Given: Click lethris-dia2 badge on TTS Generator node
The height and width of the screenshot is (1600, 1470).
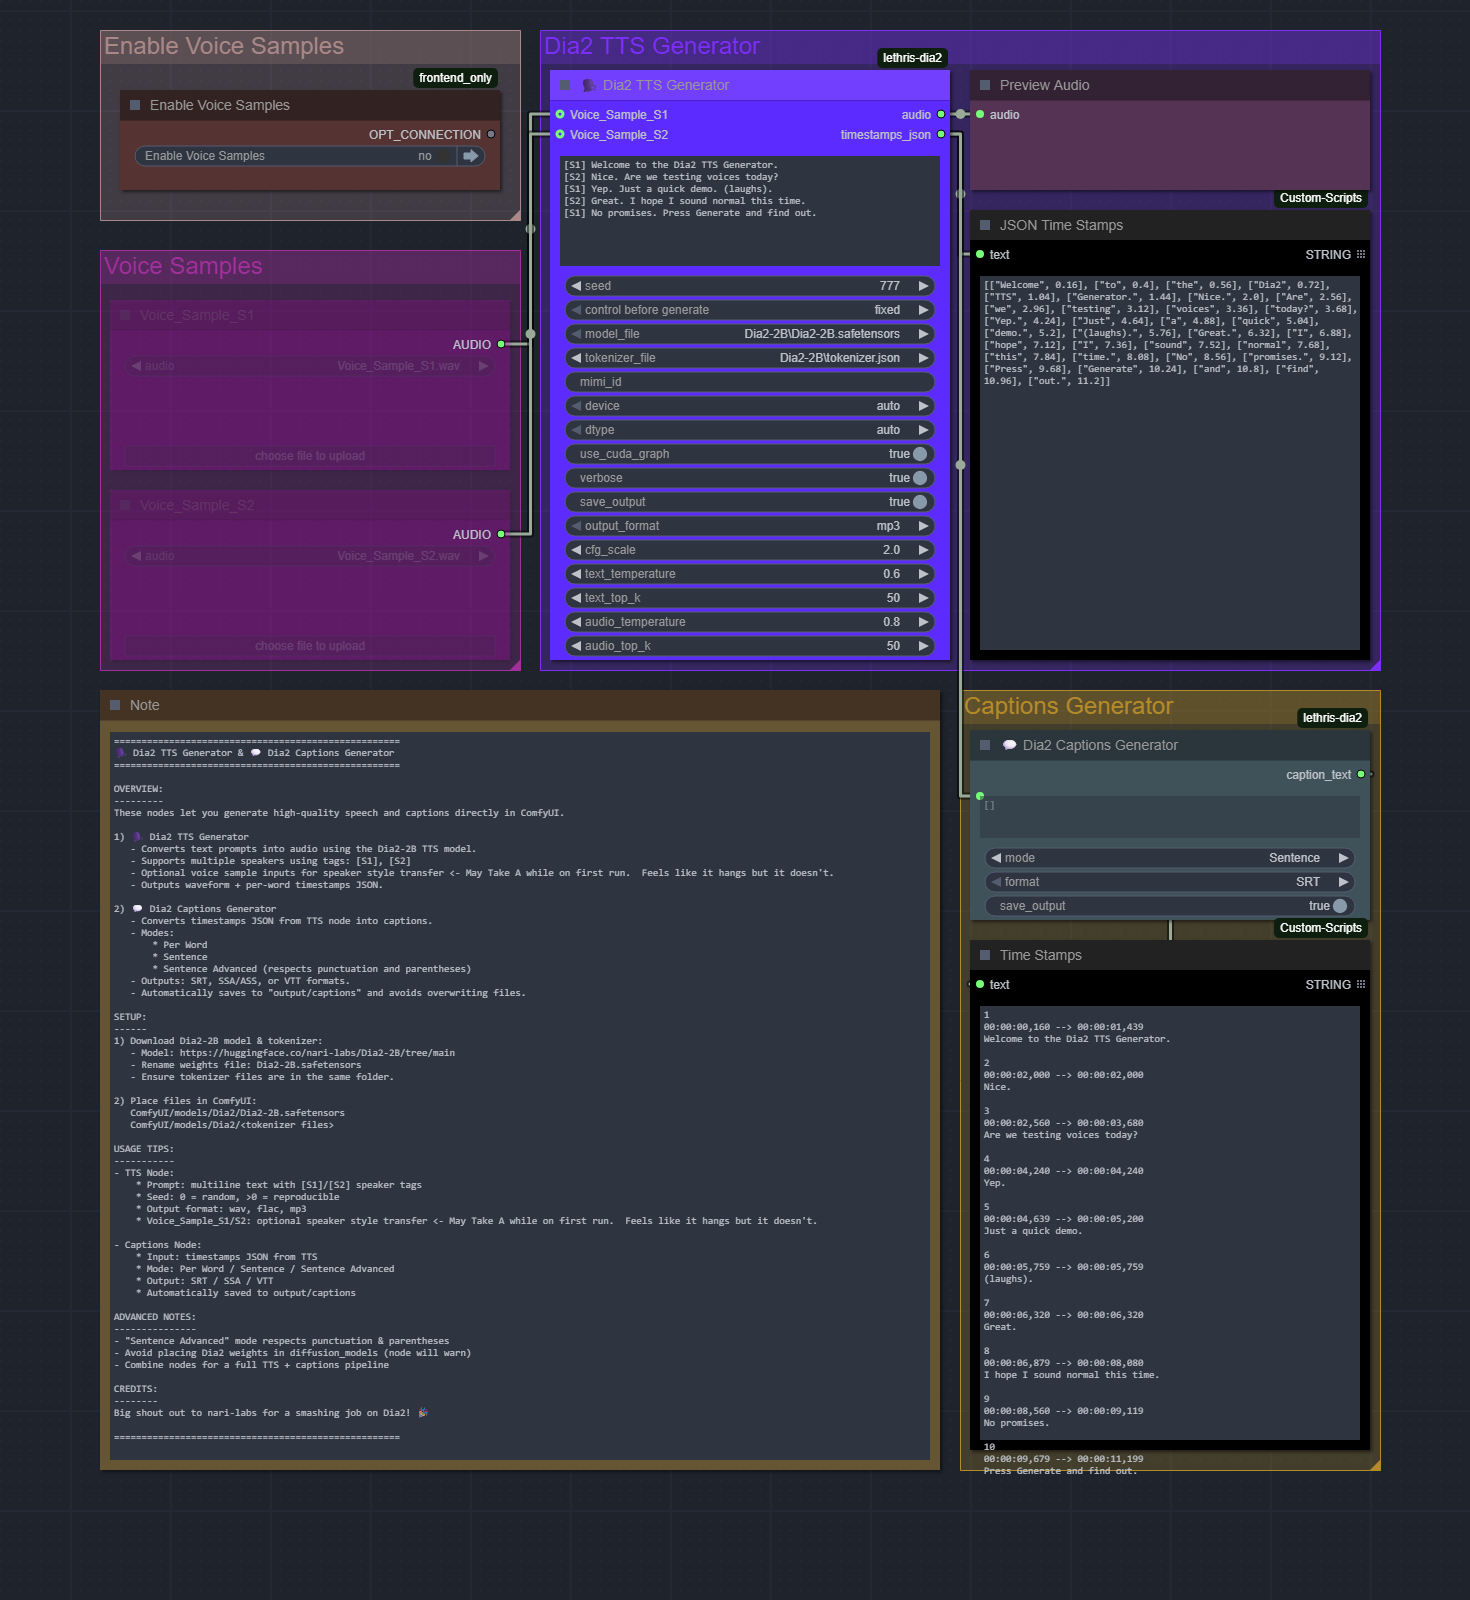Looking at the screenshot, I should pyautogui.click(x=912, y=58).
